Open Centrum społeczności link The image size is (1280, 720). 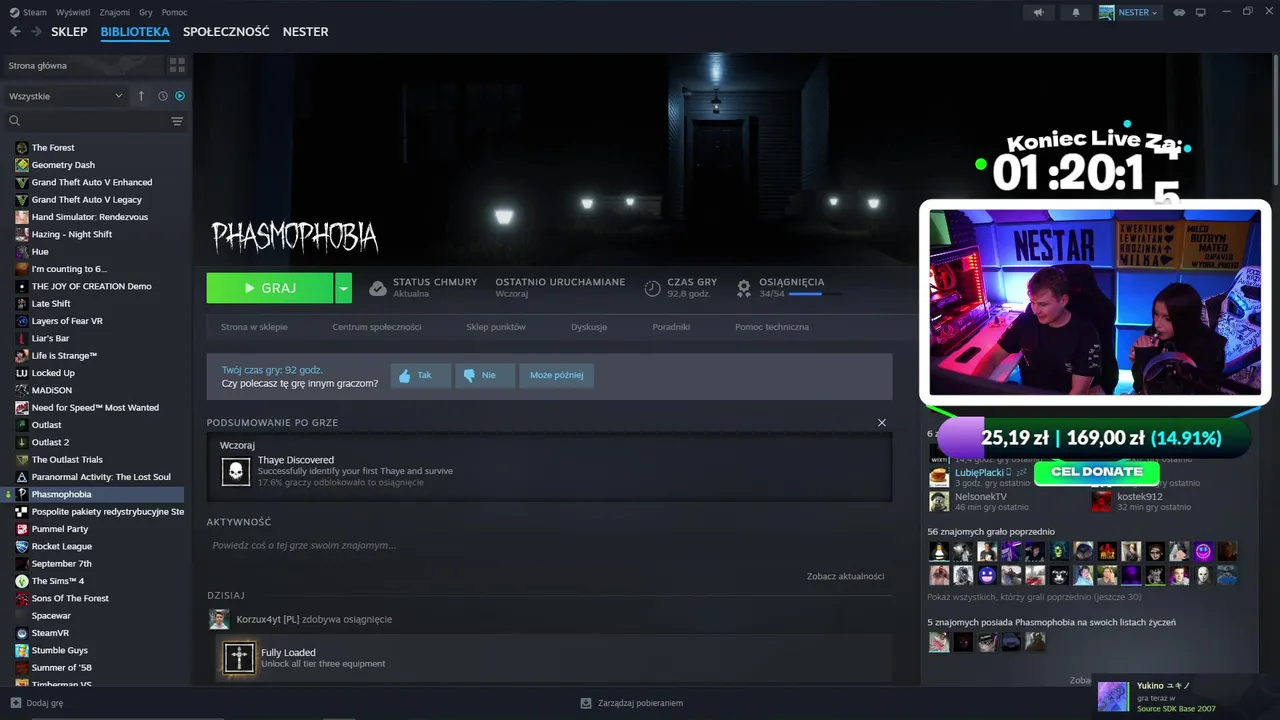click(x=377, y=327)
